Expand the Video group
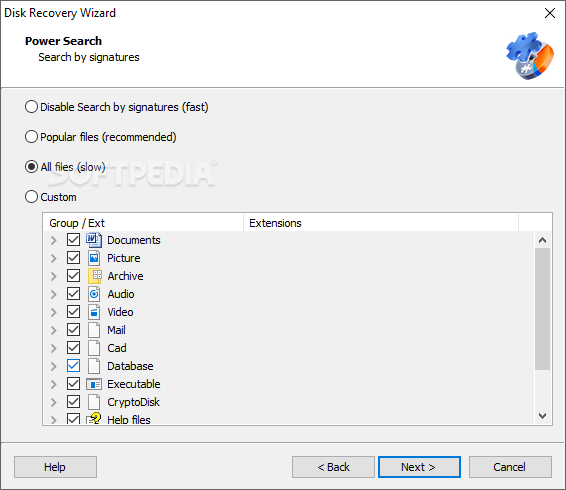 (54, 312)
